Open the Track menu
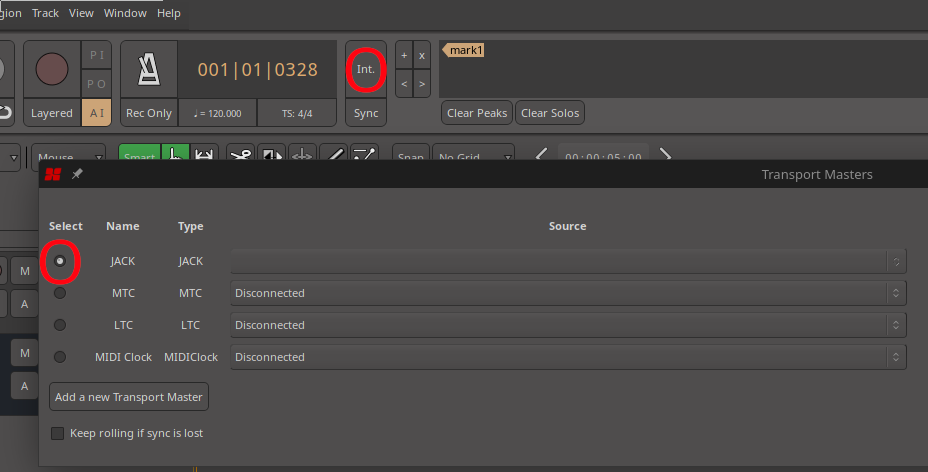Screen dimensions: 928x472 (x=45, y=13)
